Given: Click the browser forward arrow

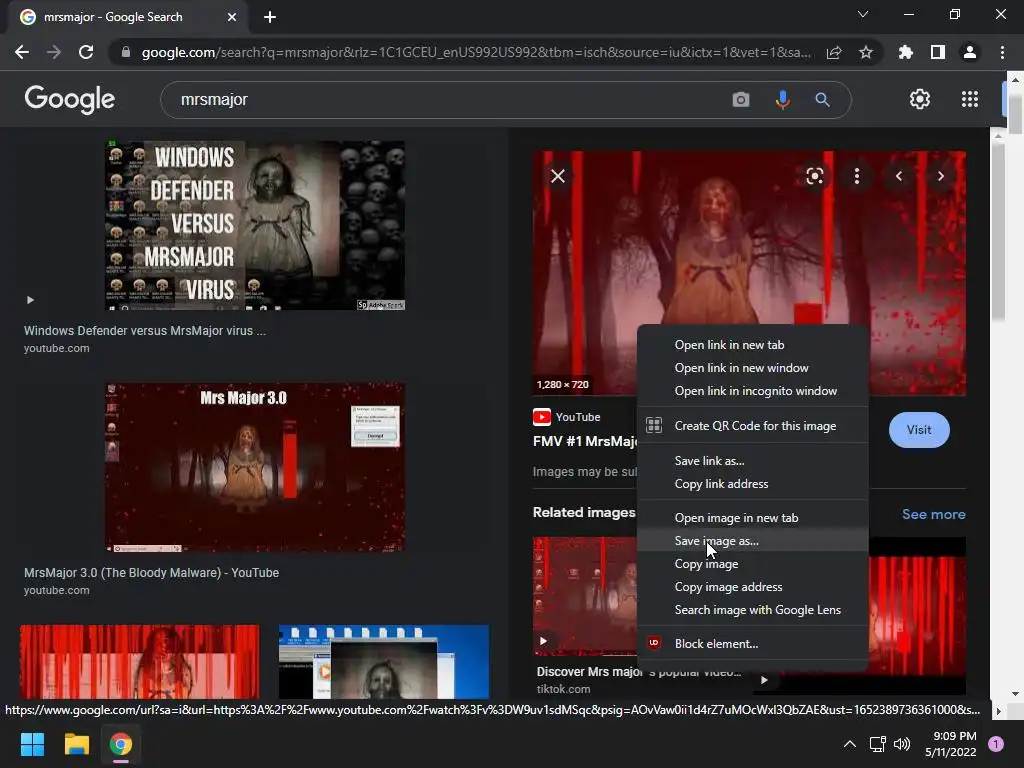Looking at the screenshot, I should tap(54, 52).
